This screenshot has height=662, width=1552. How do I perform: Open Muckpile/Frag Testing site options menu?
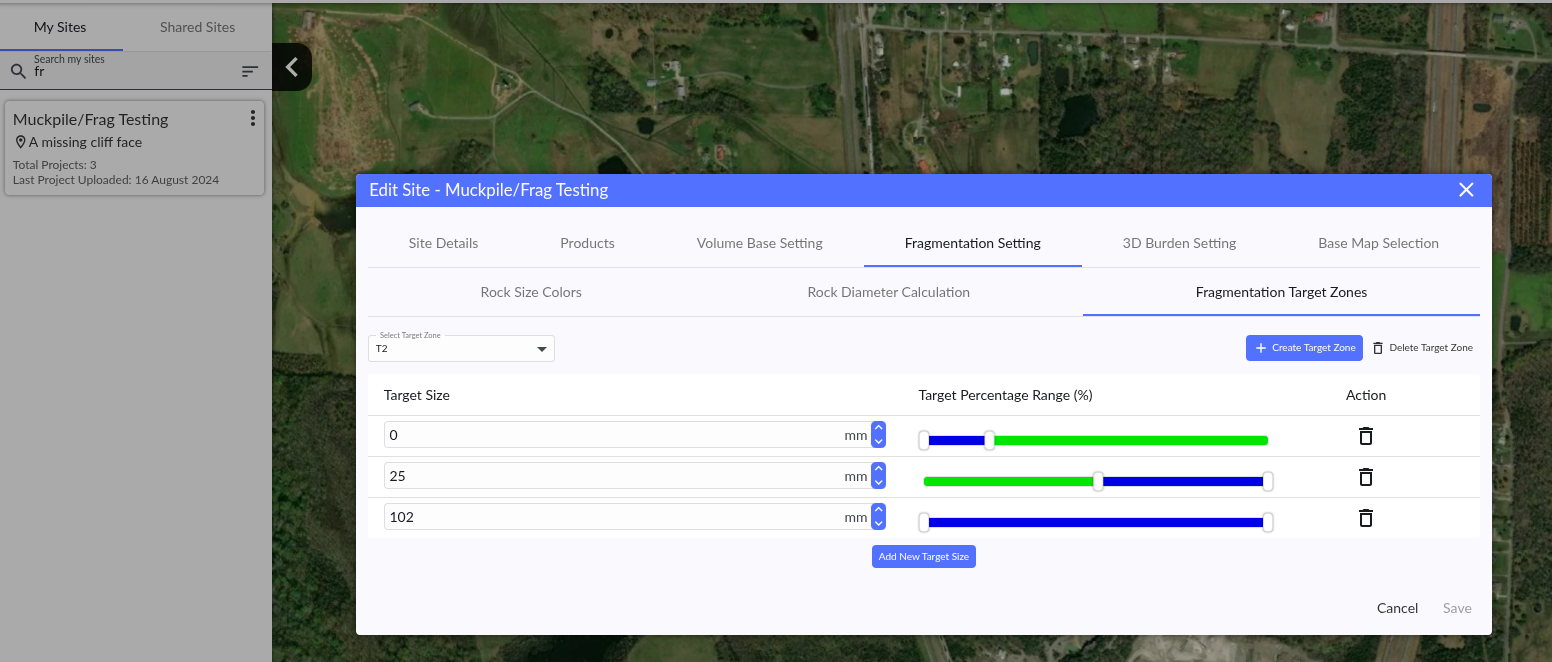(x=252, y=119)
